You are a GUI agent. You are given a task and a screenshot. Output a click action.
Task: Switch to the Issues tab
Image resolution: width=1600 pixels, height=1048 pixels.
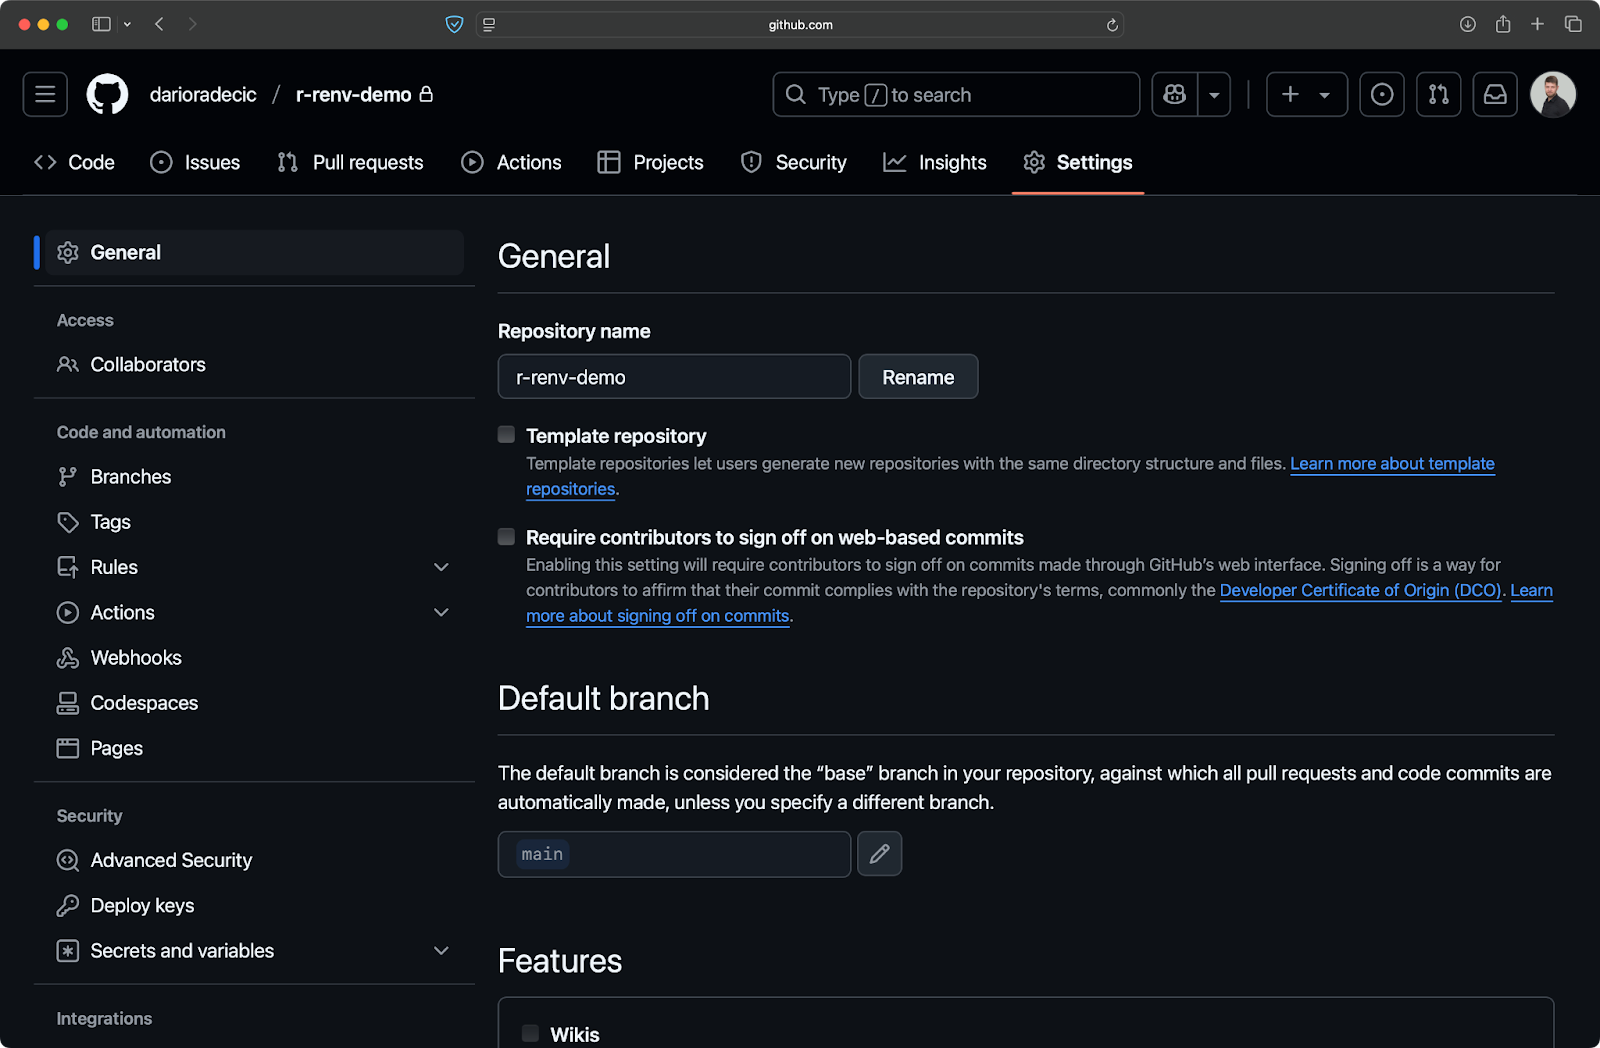click(195, 162)
